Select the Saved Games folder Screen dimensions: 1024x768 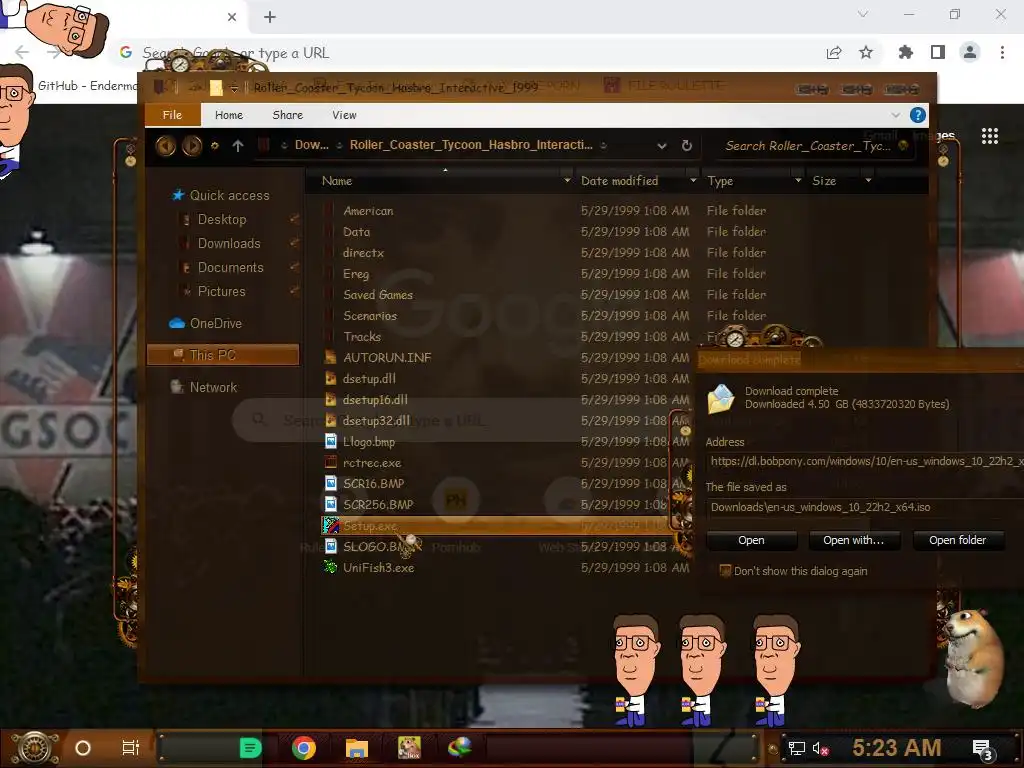click(x=378, y=295)
